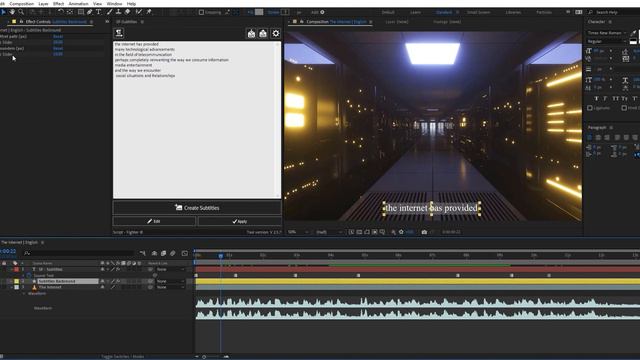Screen dimensions: 640x360
Task: Click the shy layers icon in timeline header
Action: (x=154, y=253)
